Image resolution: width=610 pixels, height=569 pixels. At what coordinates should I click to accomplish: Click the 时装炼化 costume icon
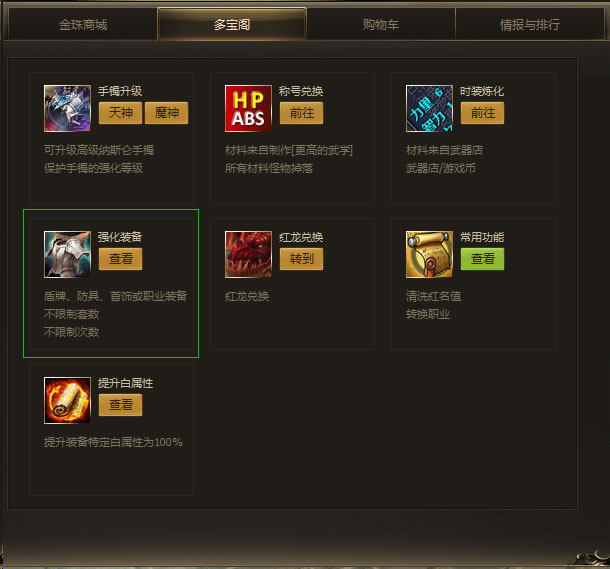tap(429, 109)
